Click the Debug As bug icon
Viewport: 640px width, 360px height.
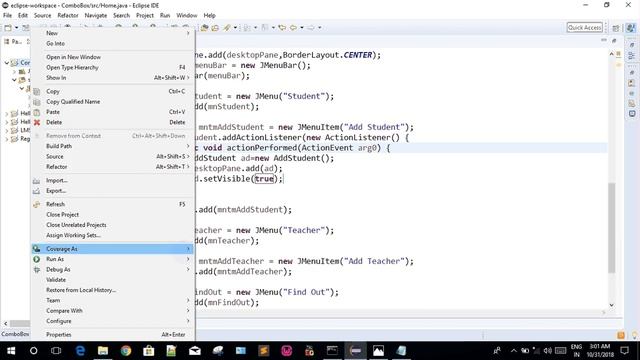tap(37, 269)
